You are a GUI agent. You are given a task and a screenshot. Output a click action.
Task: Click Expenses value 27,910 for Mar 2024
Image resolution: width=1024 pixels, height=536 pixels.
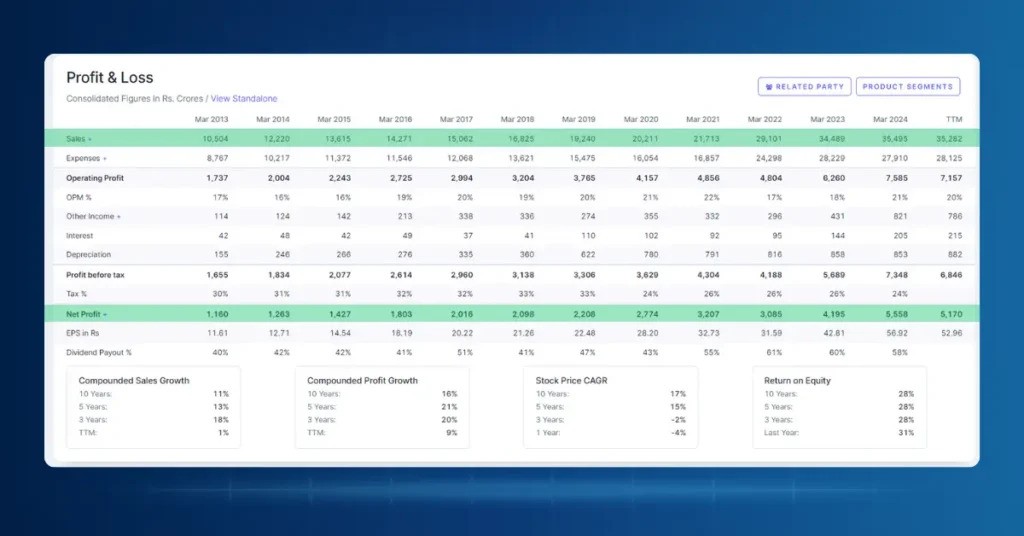894,159
